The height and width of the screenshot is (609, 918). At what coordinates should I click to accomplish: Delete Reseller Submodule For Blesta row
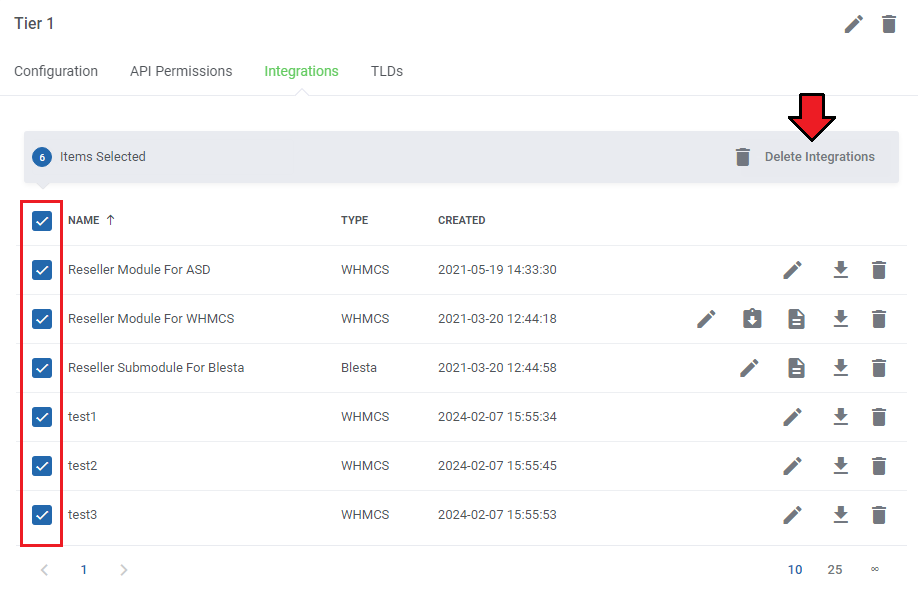pyautogui.click(x=879, y=368)
